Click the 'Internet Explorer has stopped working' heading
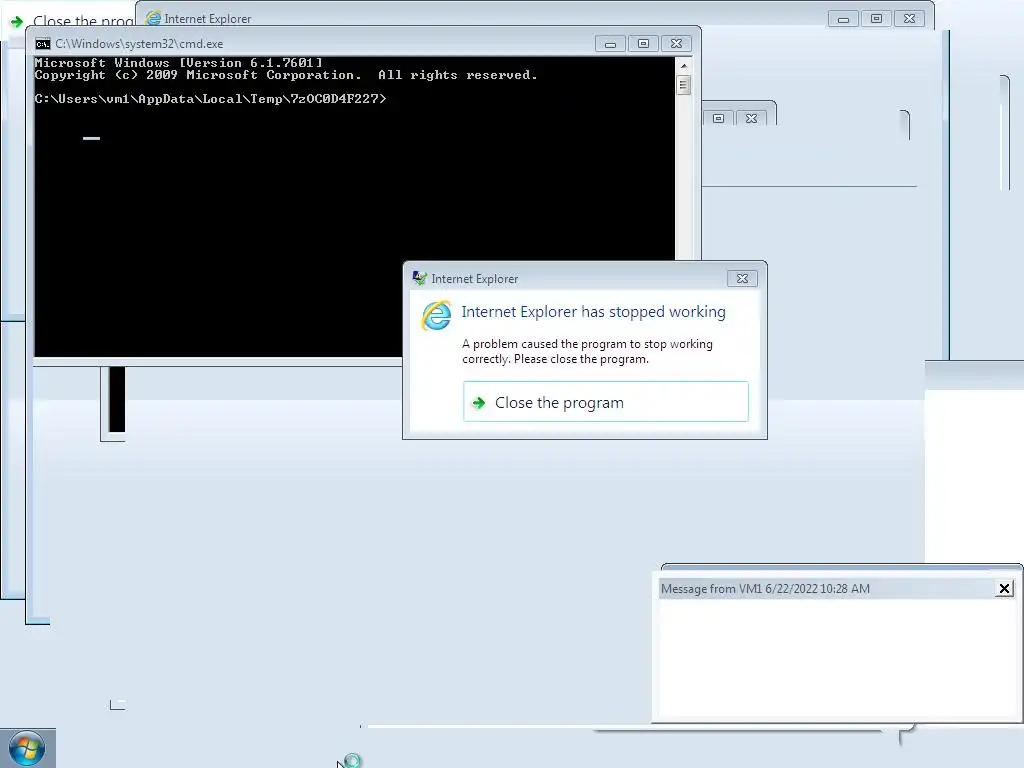1024x768 pixels. point(594,312)
